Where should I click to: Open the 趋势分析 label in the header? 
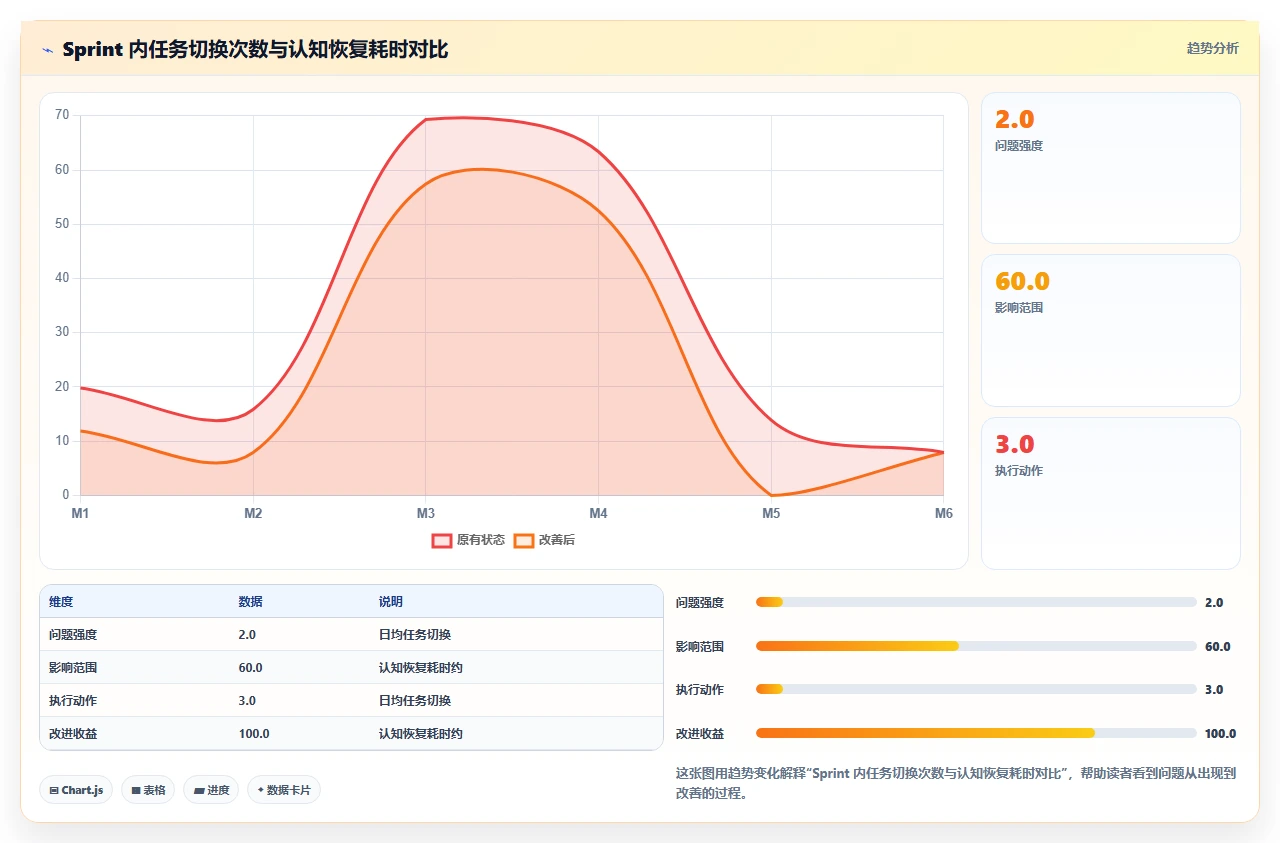[x=1212, y=48]
